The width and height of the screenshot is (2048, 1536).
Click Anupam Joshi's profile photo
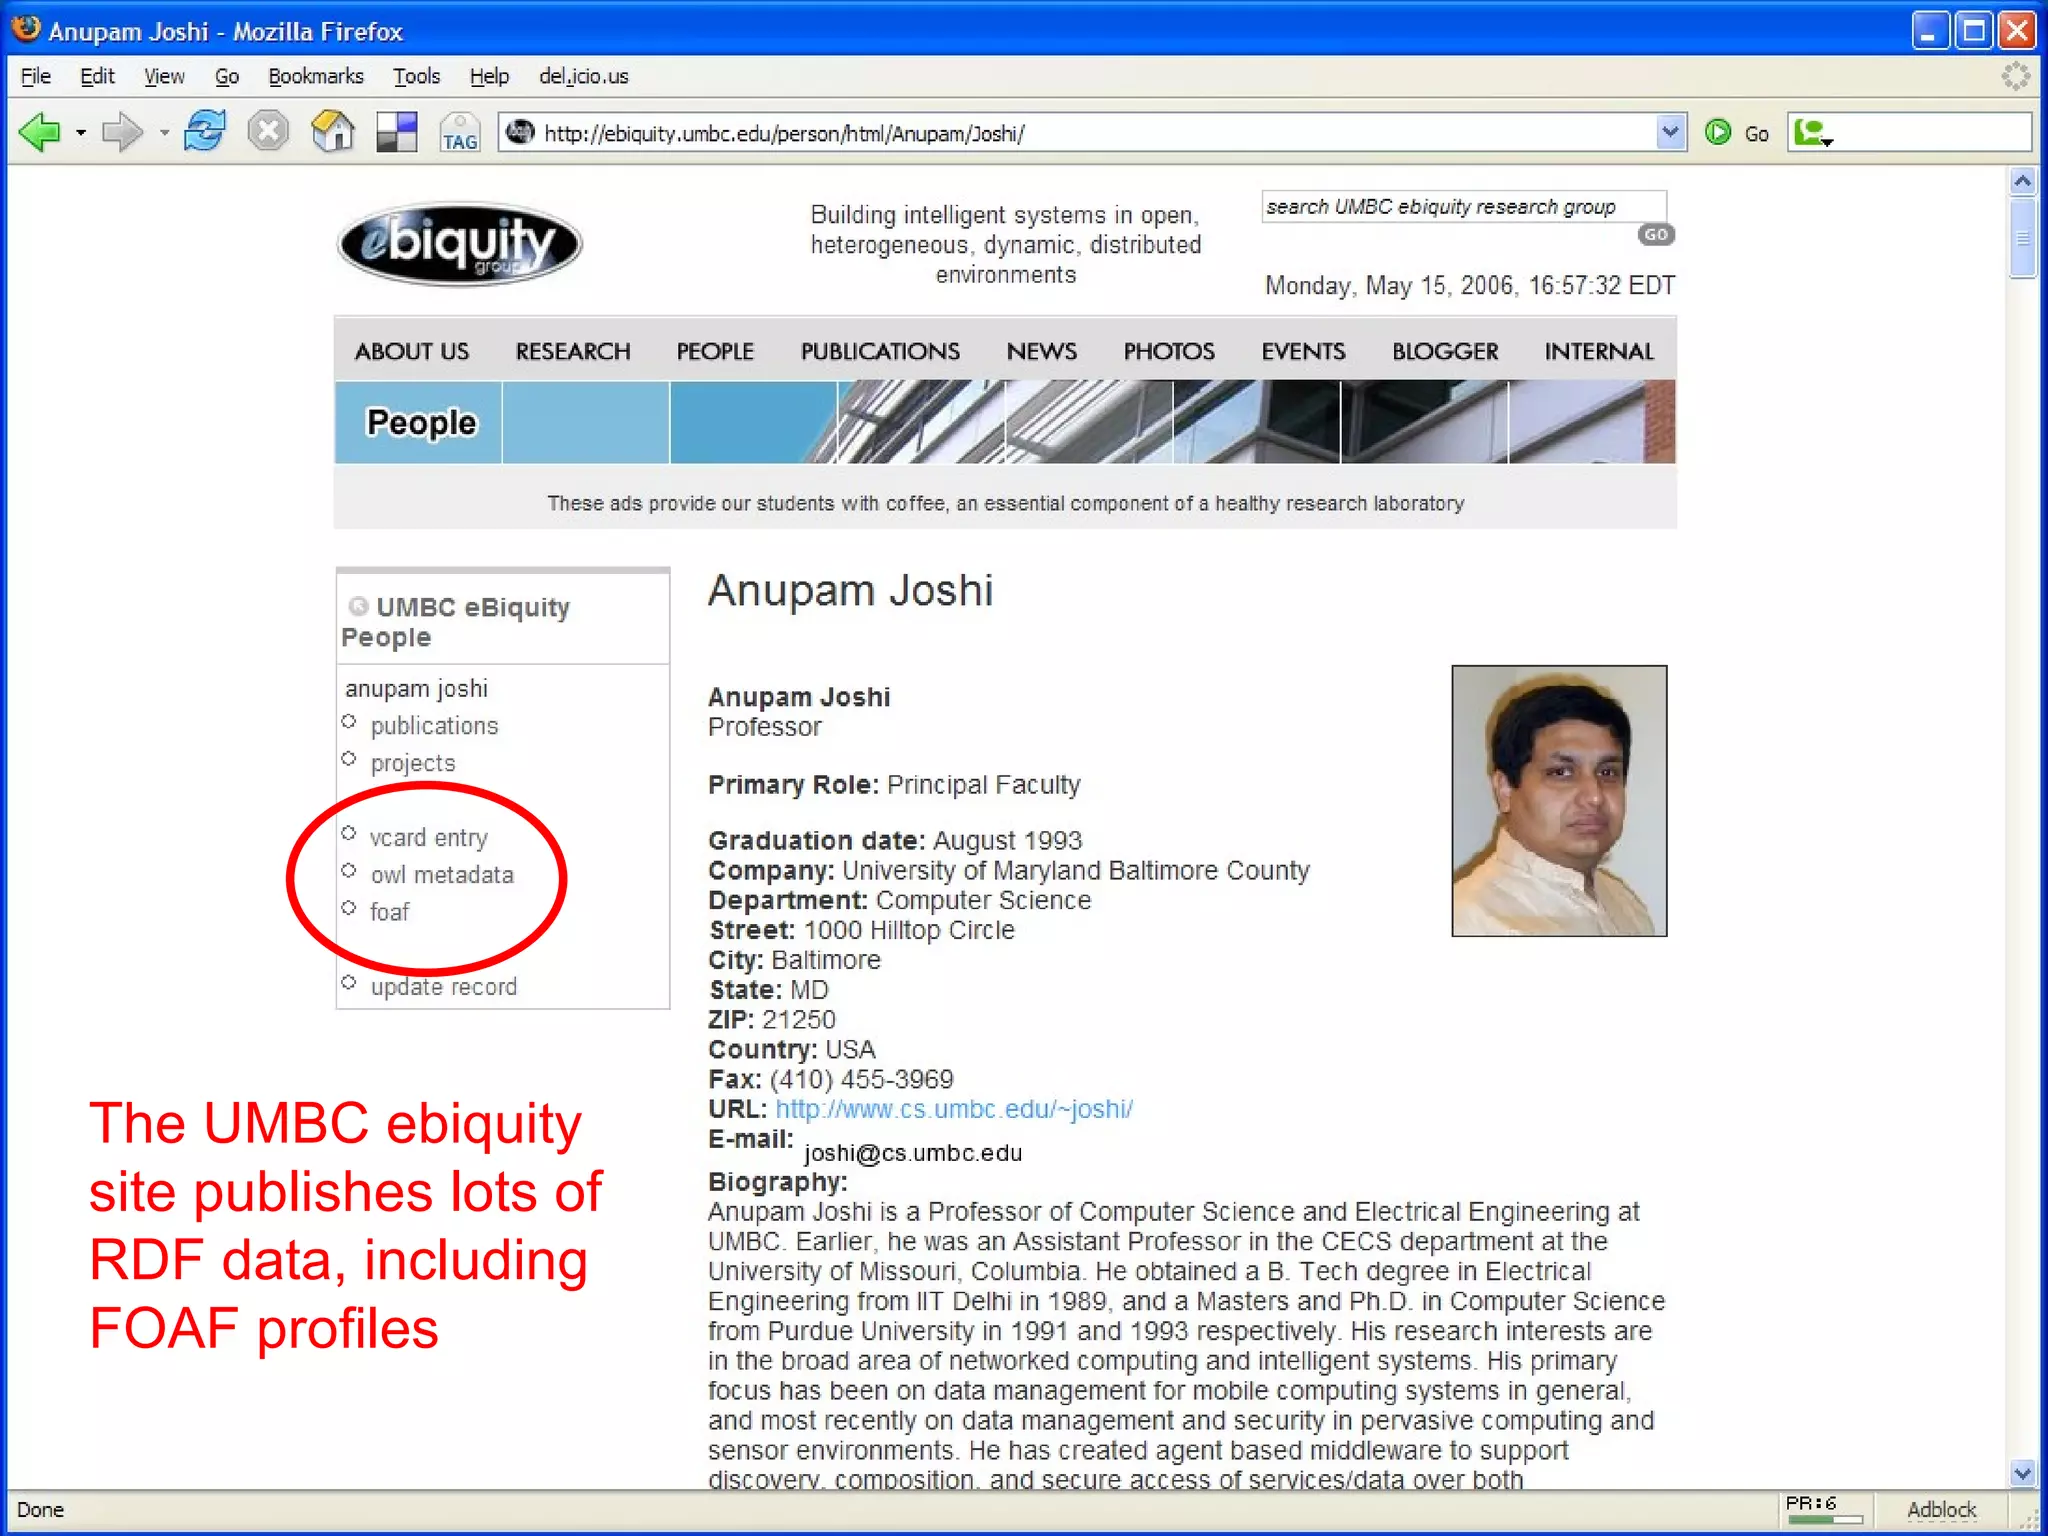click(1558, 800)
